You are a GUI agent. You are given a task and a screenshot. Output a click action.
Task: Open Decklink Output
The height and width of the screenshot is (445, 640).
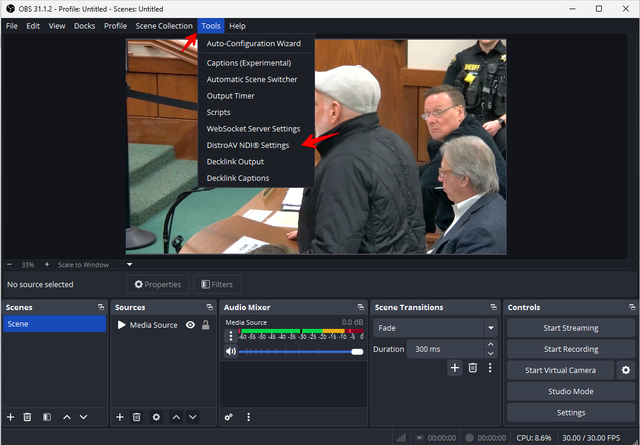coord(256,162)
